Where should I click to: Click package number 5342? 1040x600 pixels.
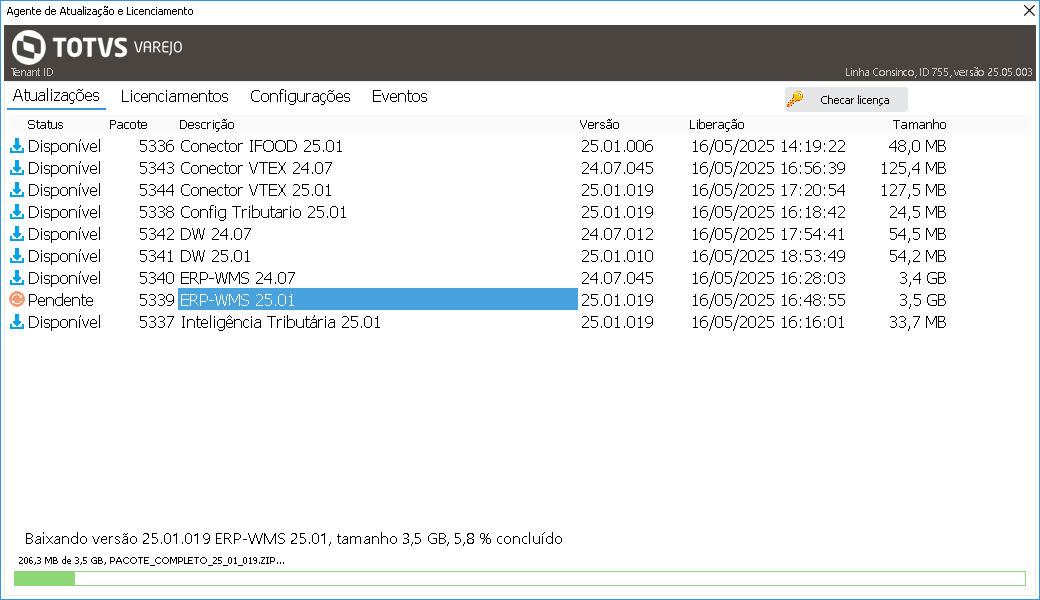(157, 233)
